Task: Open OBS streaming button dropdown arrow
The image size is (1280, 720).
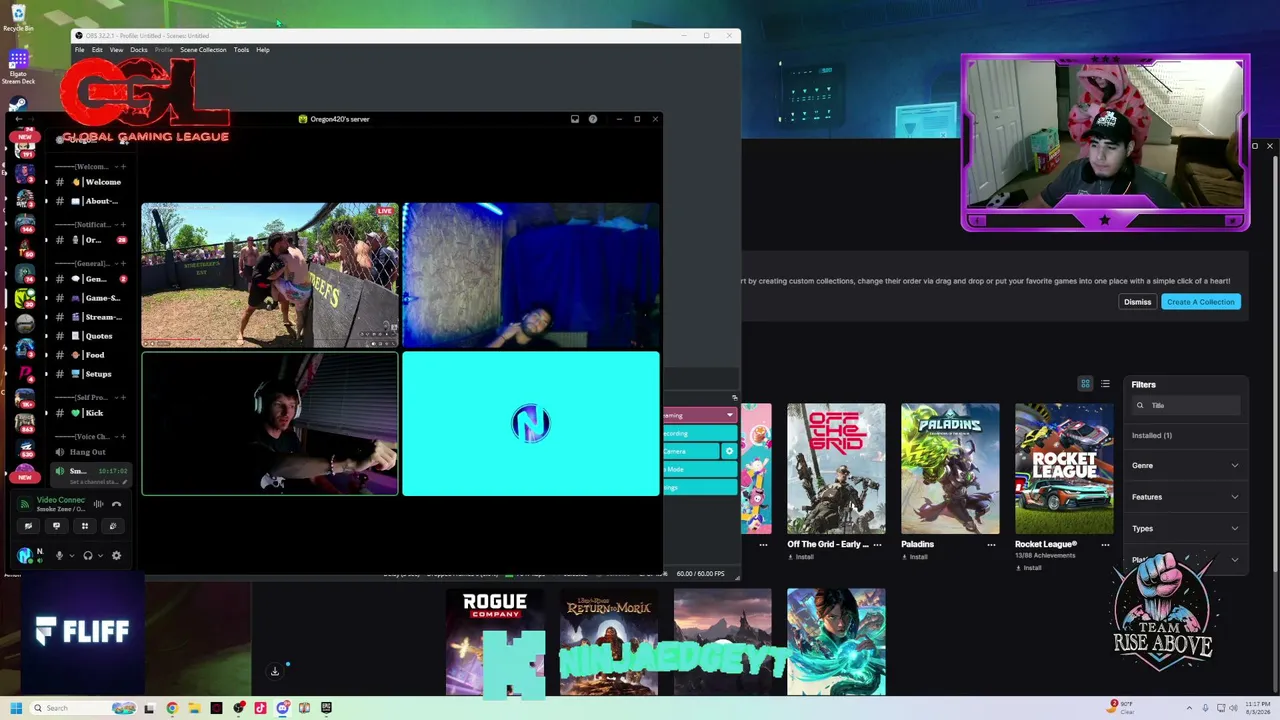Action: click(x=729, y=415)
